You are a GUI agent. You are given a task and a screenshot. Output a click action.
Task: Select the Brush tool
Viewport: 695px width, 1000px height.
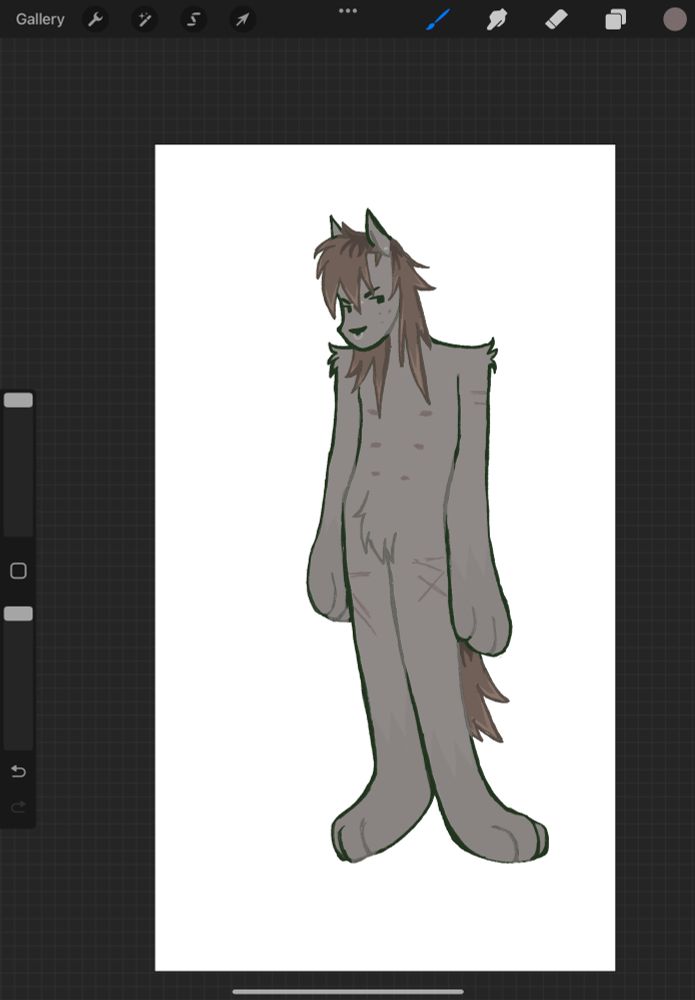click(x=438, y=20)
